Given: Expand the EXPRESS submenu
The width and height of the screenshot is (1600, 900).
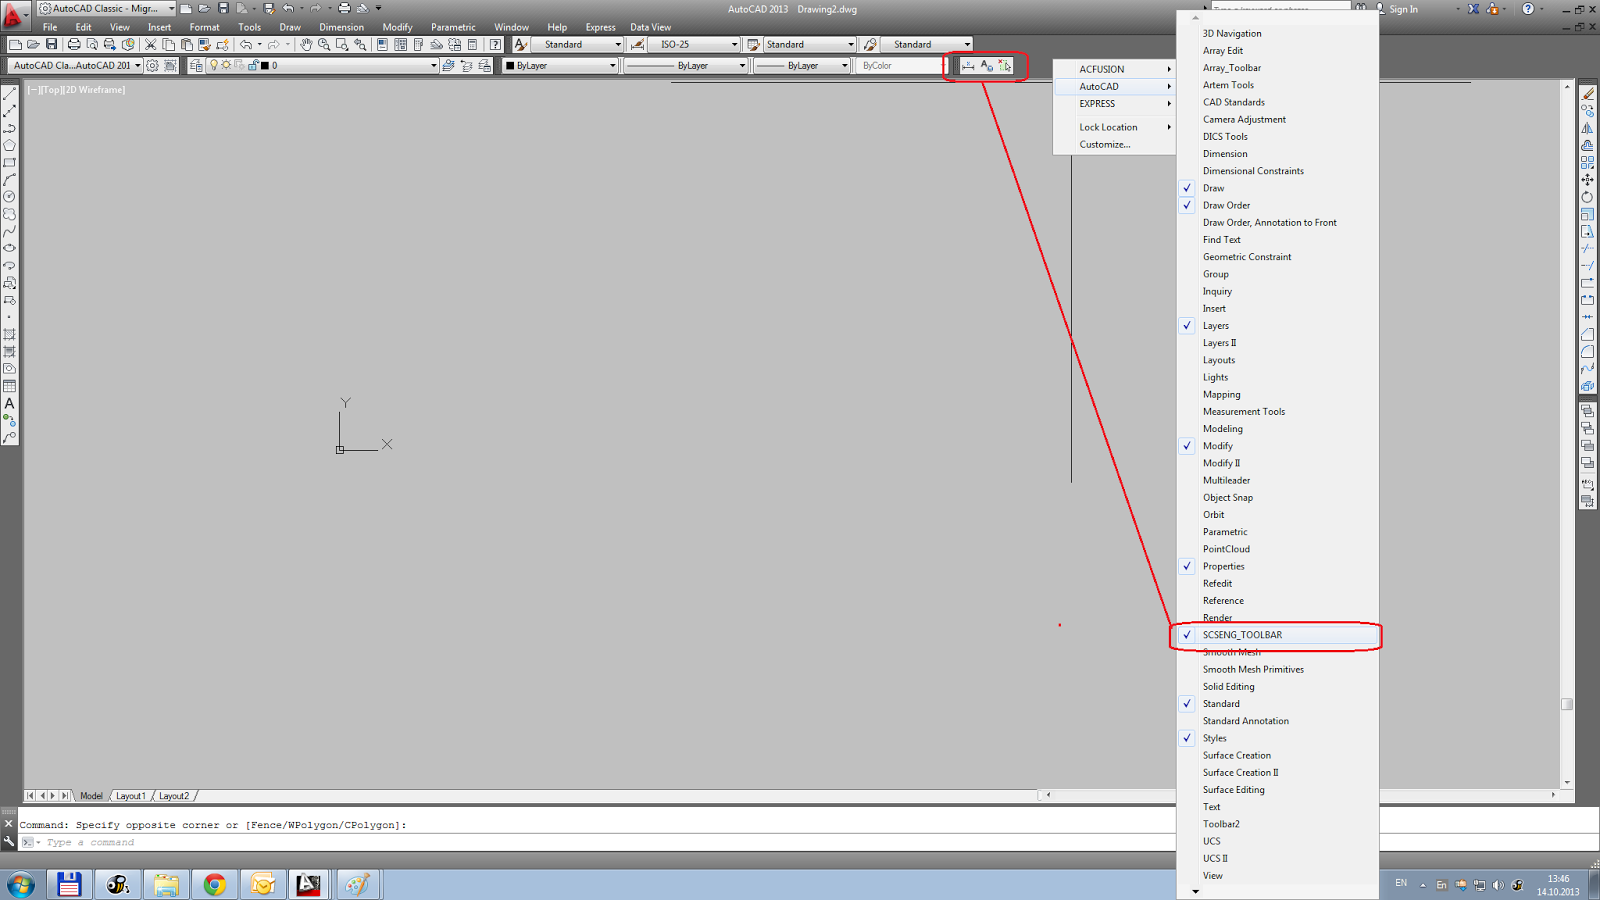Looking at the screenshot, I should tap(1115, 104).
